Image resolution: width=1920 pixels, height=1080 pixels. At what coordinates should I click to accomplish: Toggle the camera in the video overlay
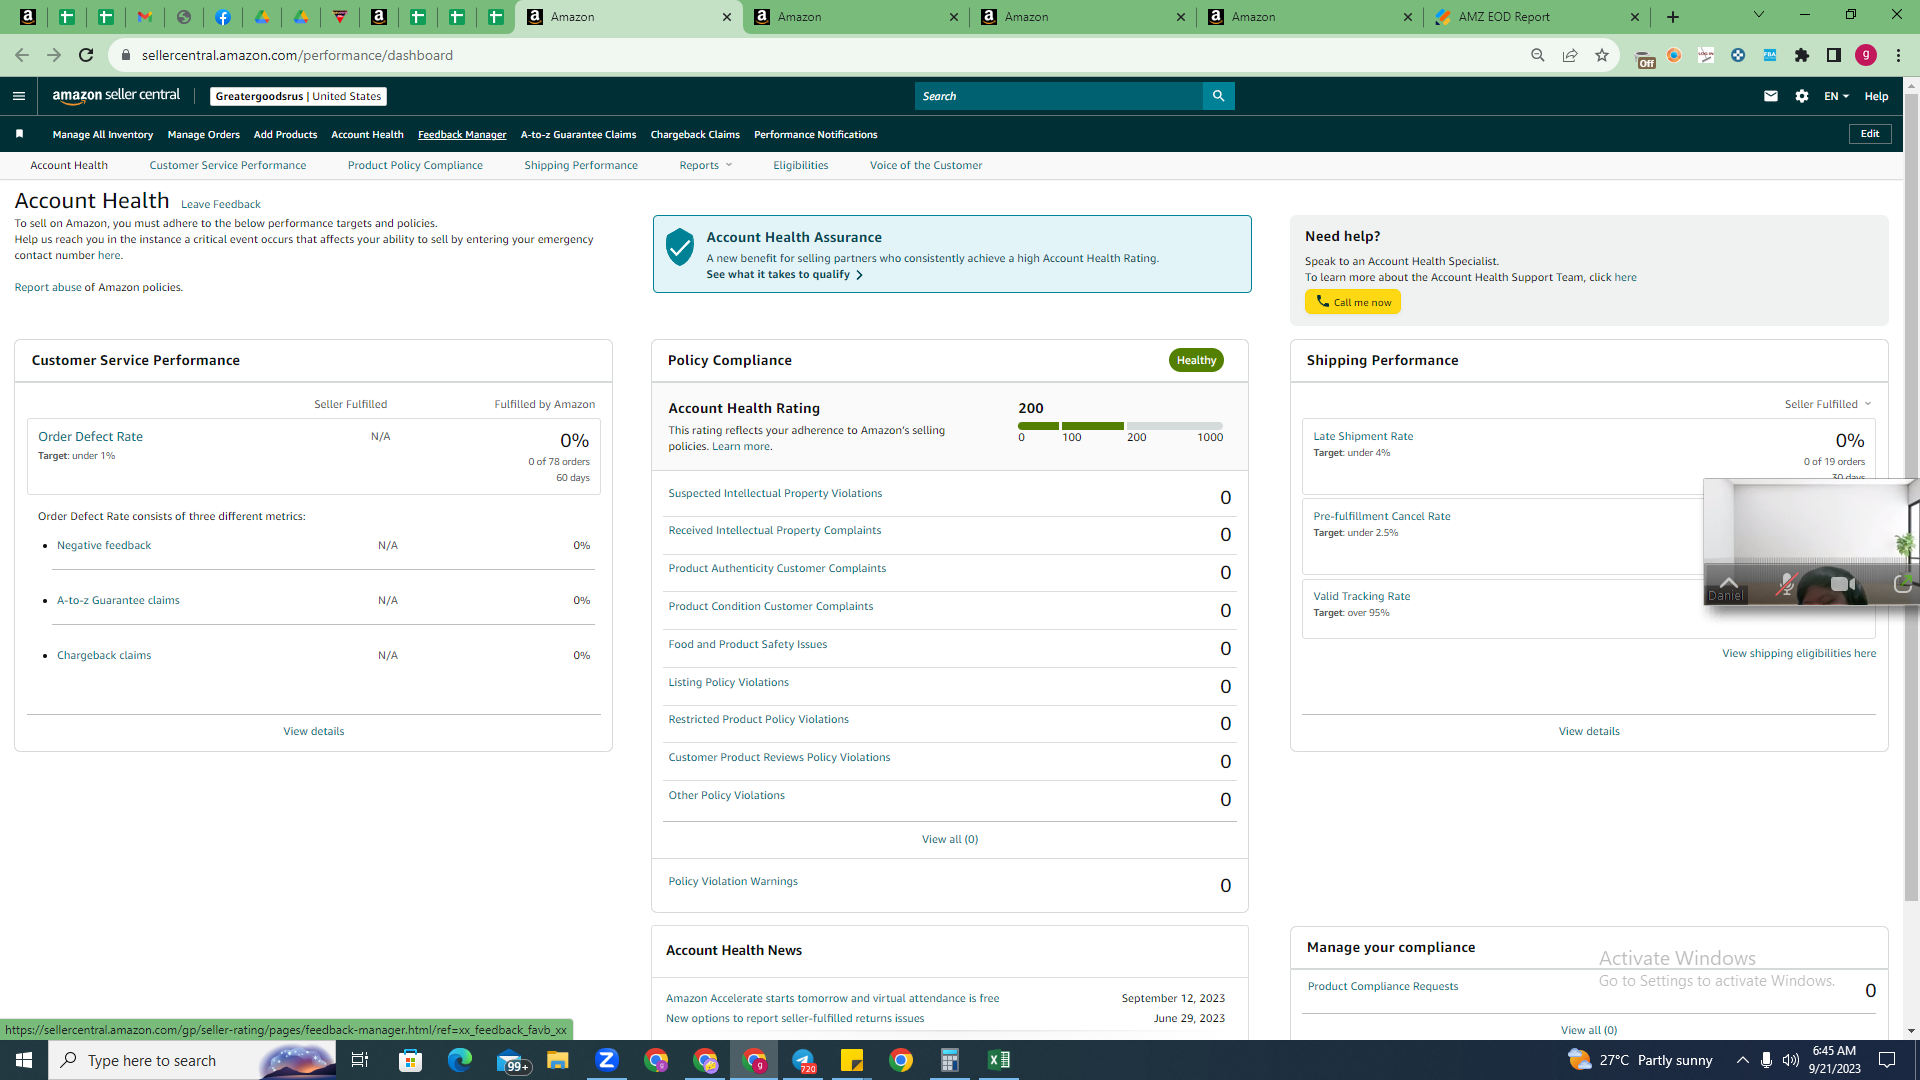(1842, 584)
